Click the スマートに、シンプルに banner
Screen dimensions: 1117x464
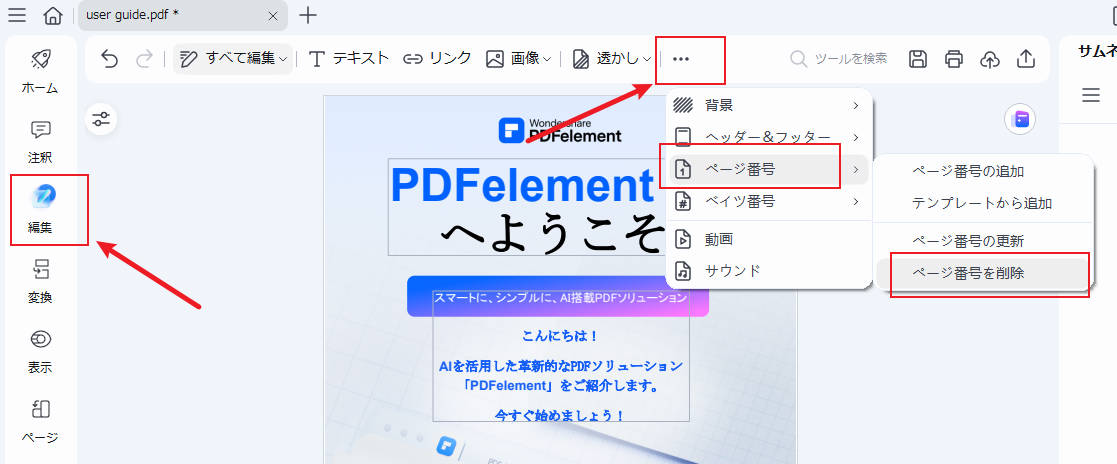[558, 297]
